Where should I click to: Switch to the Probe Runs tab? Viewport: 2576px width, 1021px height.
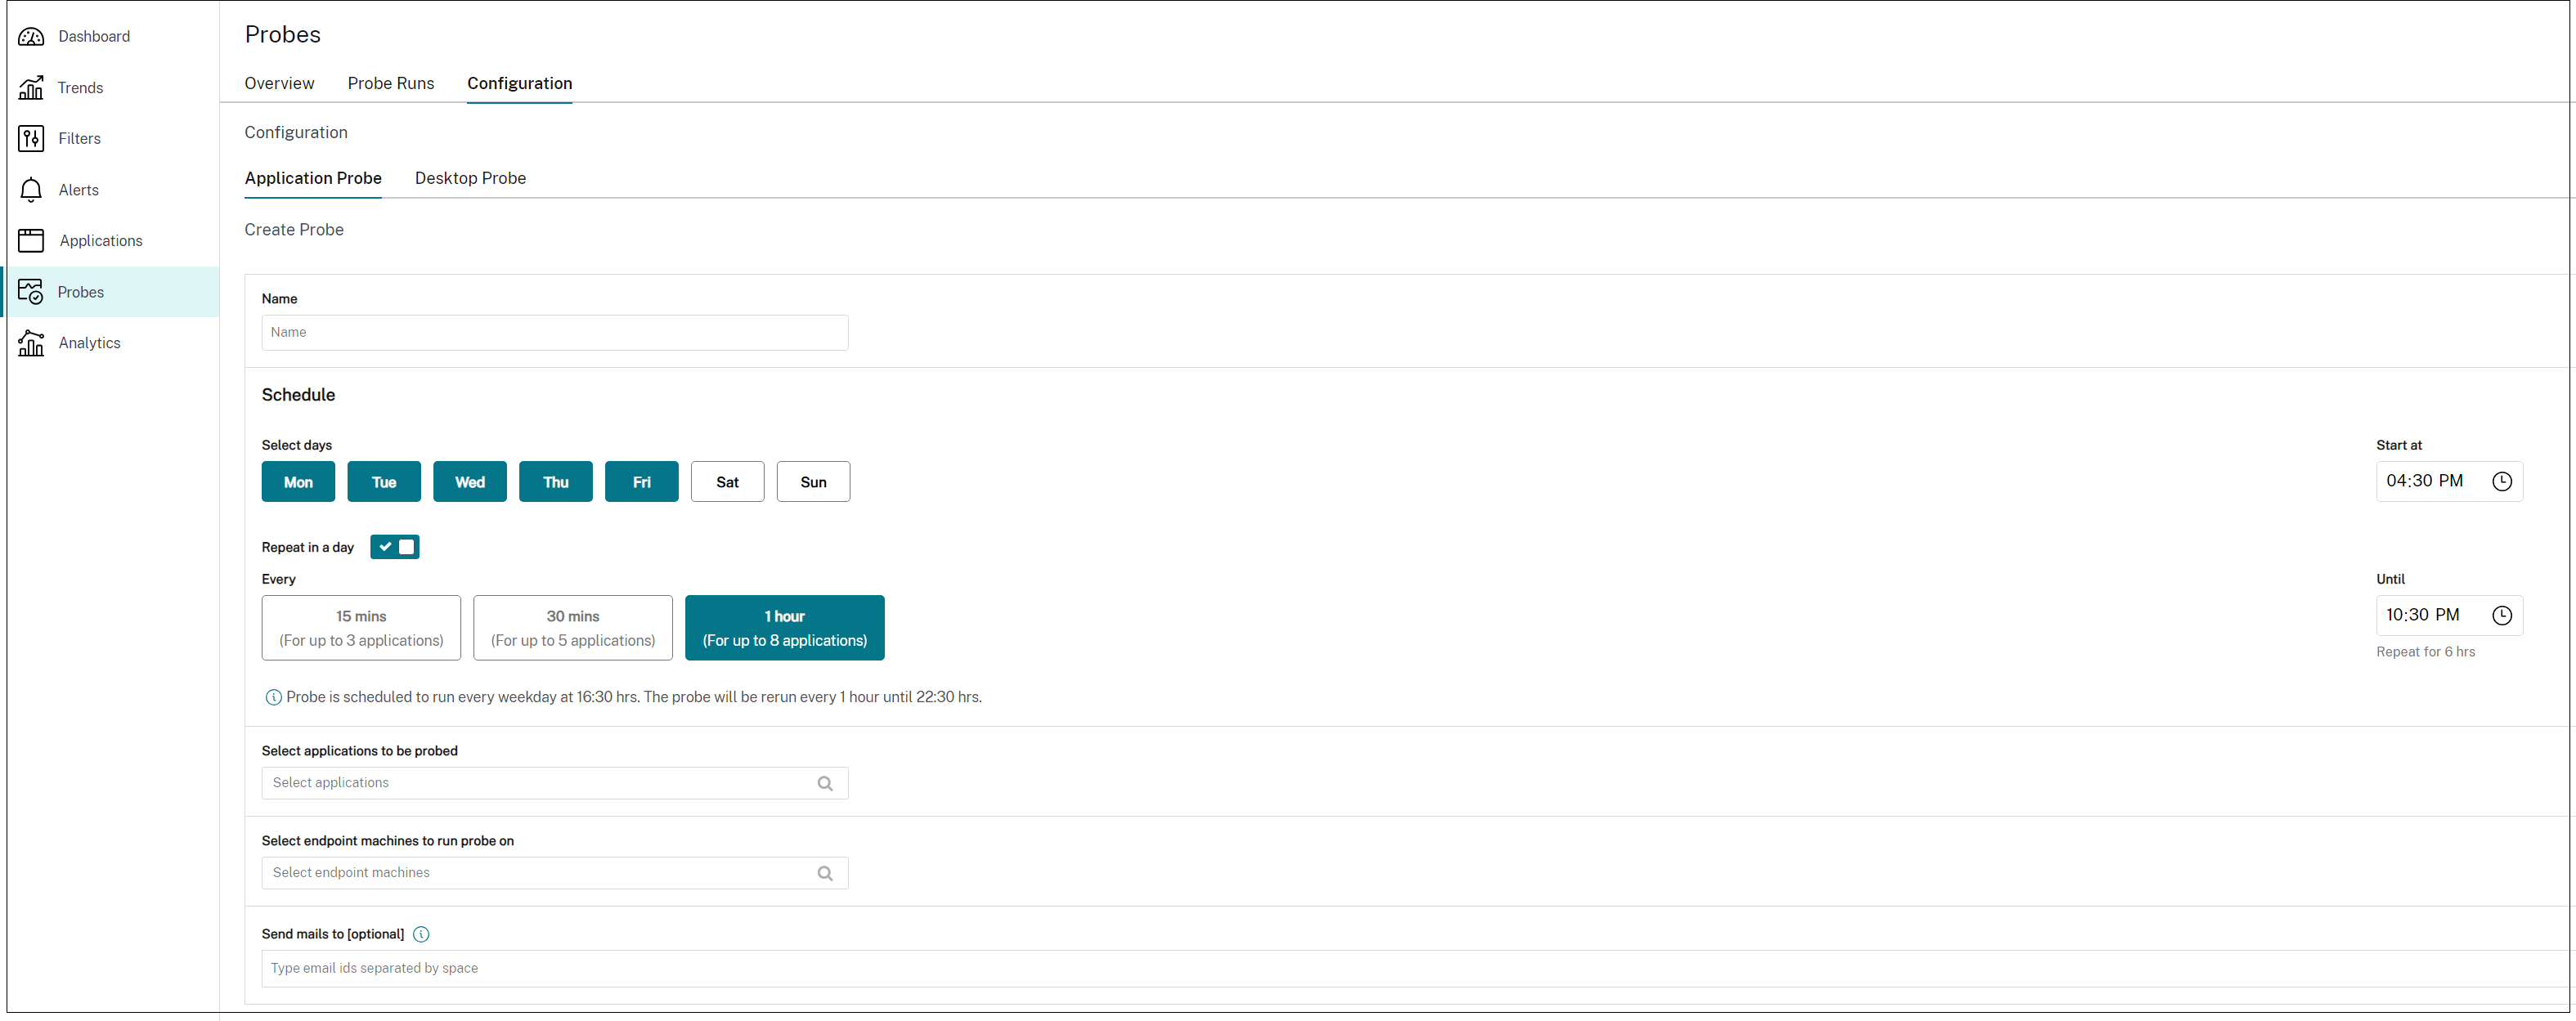(x=390, y=83)
